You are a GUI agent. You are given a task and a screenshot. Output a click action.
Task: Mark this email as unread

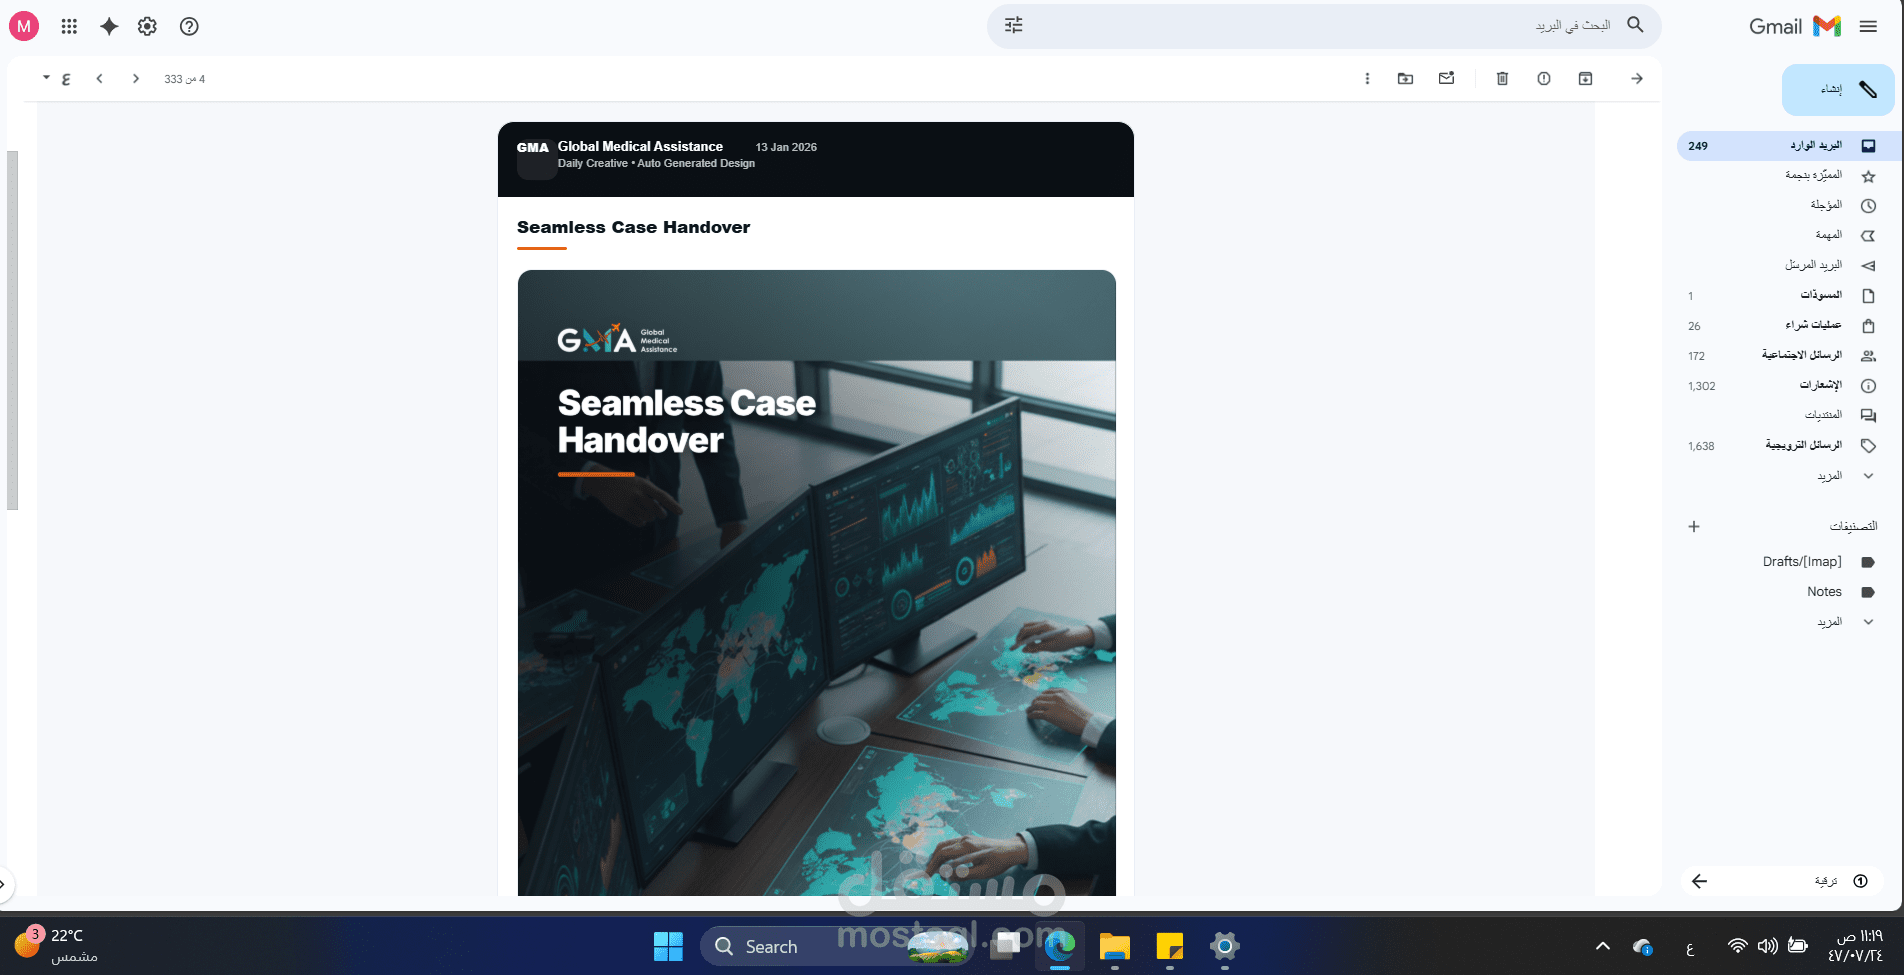(1446, 79)
